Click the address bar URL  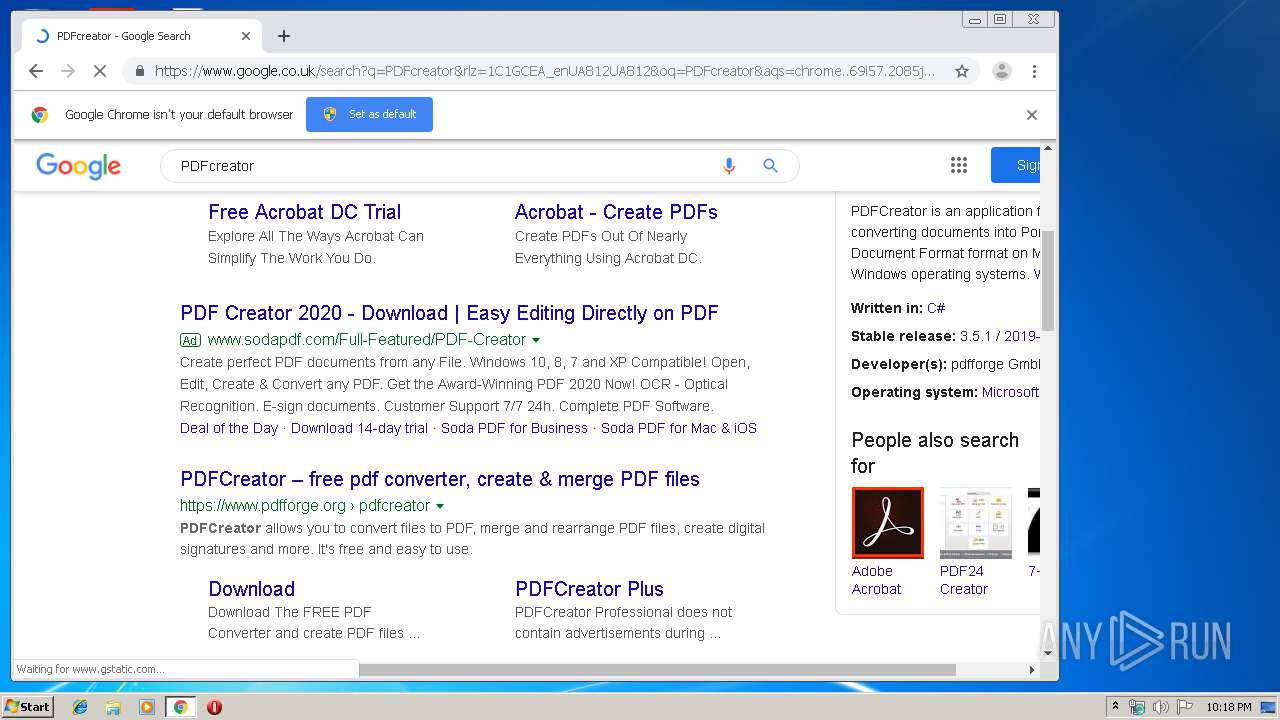tap(545, 71)
